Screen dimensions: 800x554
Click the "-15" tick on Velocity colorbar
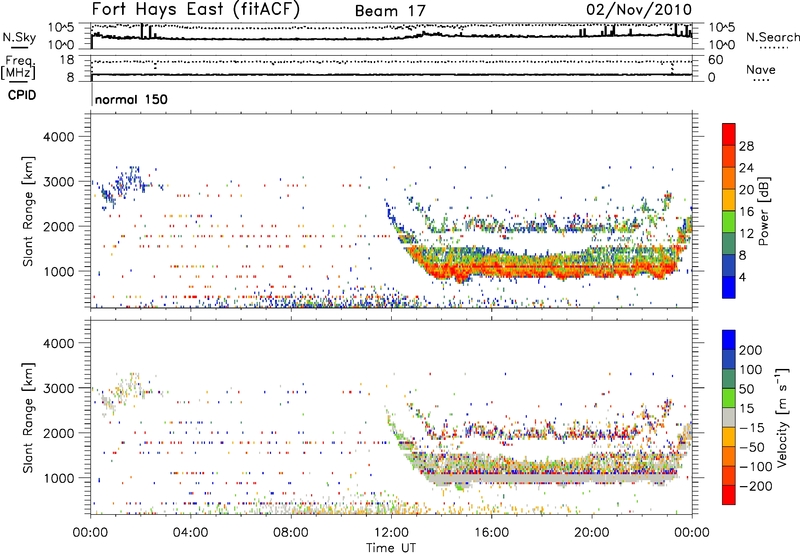point(751,428)
